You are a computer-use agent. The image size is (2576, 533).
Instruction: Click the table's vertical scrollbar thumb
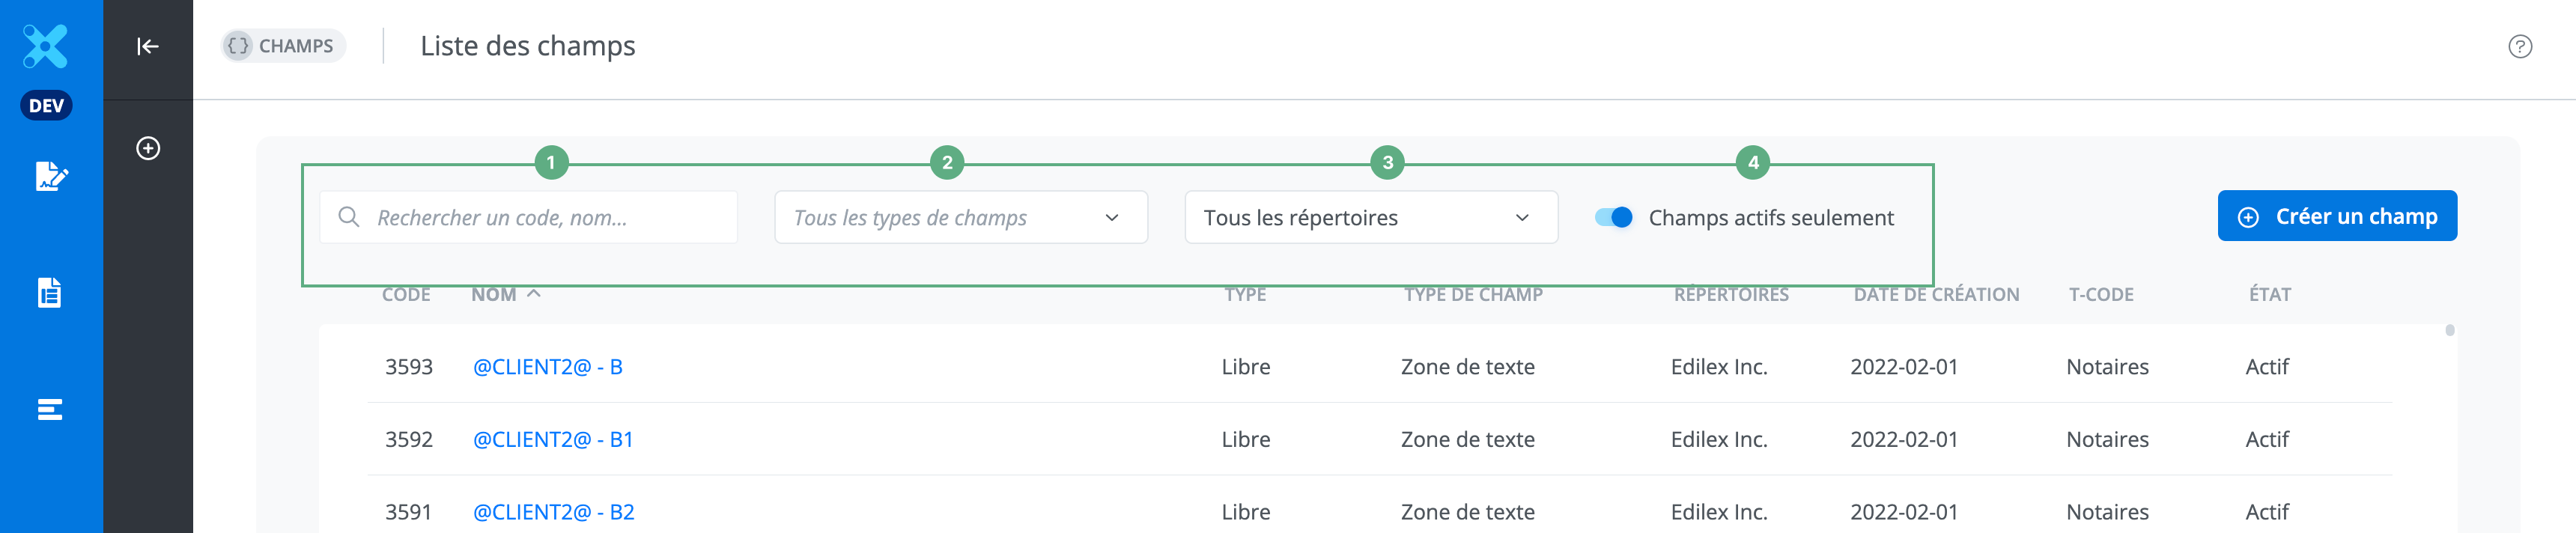point(2449,330)
